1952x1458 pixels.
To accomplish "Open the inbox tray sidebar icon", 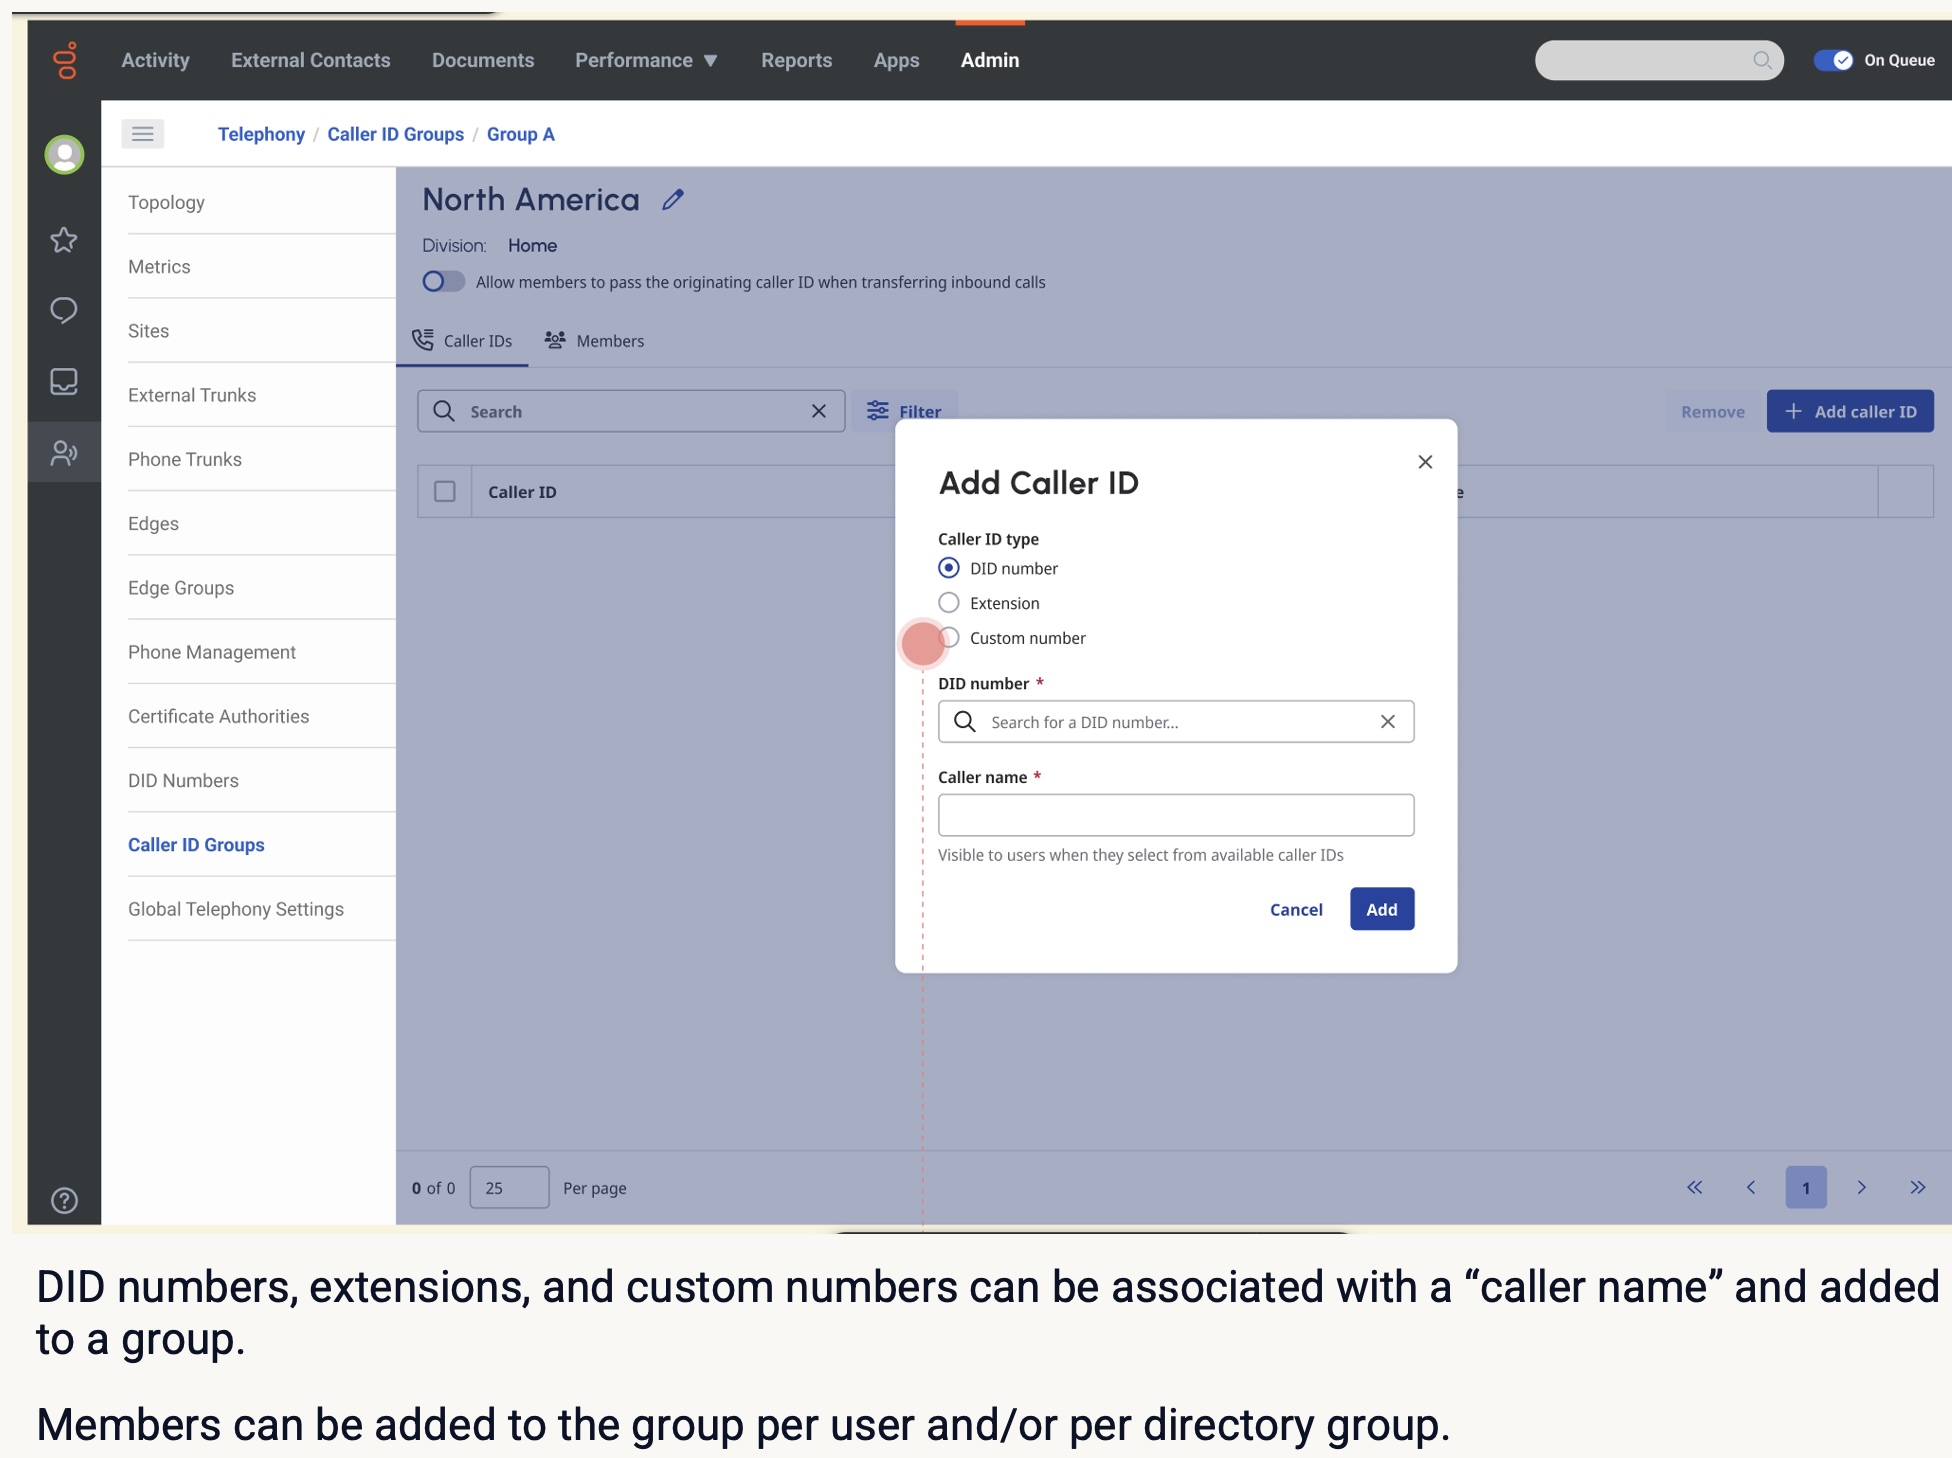I will pos(64,382).
